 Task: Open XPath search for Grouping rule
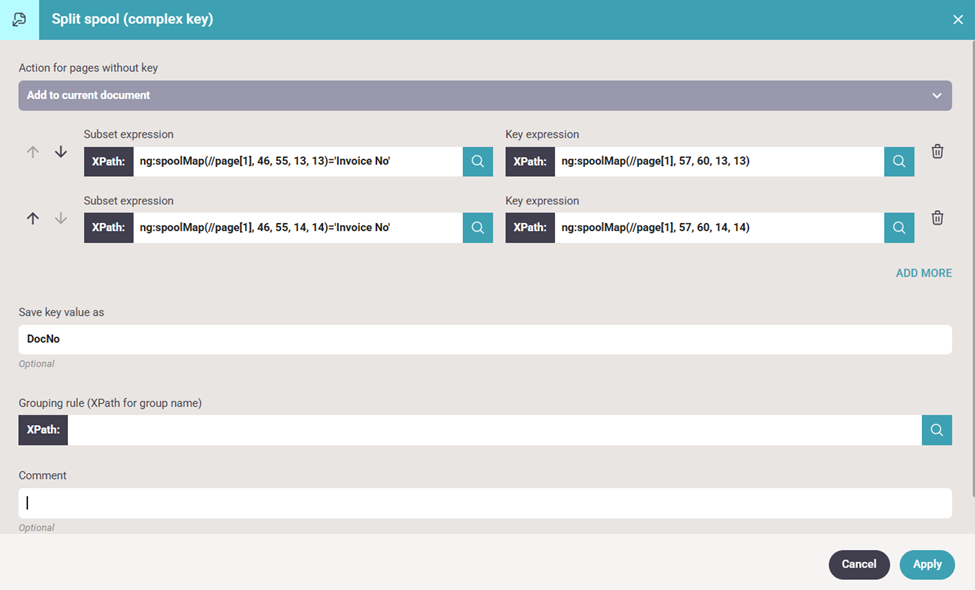[x=936, y=430]
